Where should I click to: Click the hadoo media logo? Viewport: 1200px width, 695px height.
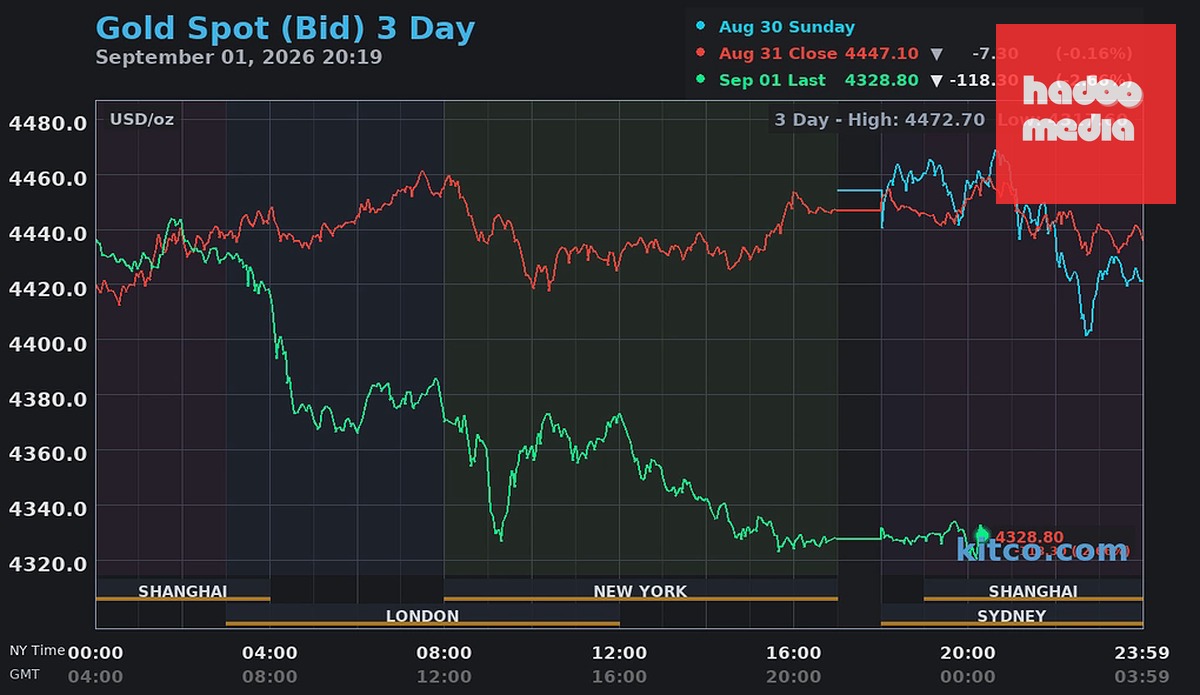(x=1085, y=113)
